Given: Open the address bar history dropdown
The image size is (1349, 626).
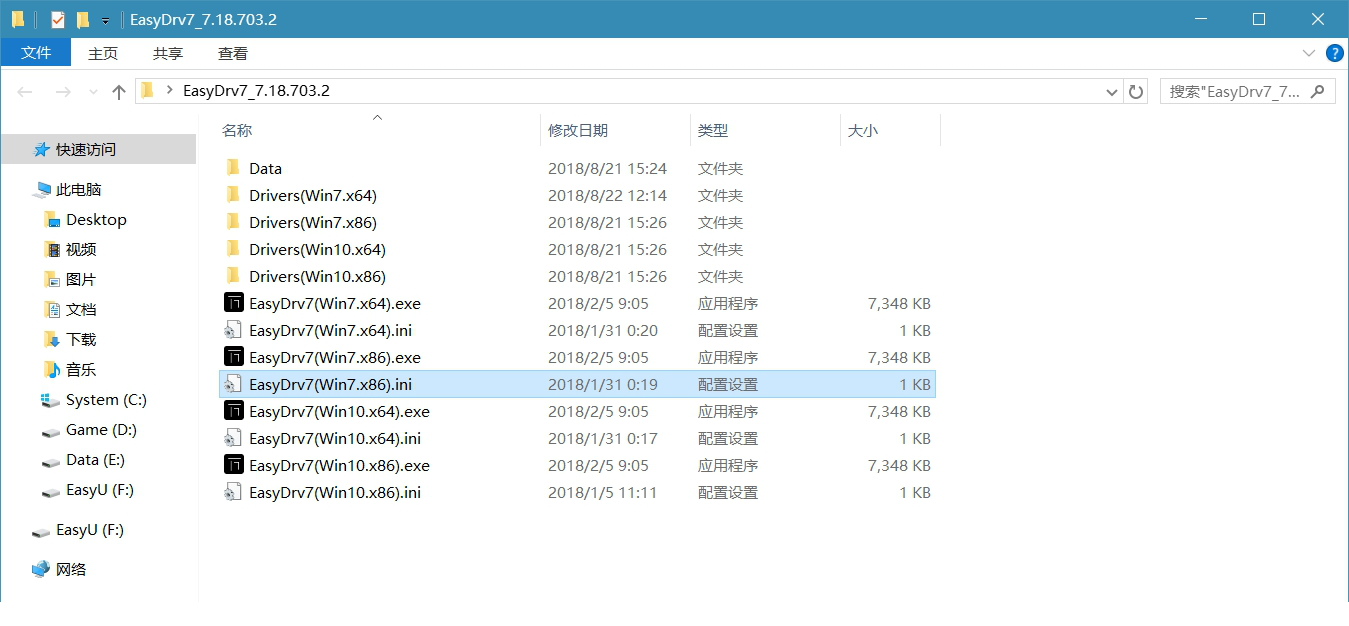Looking at the screenshot, I should coord(1112,92).
